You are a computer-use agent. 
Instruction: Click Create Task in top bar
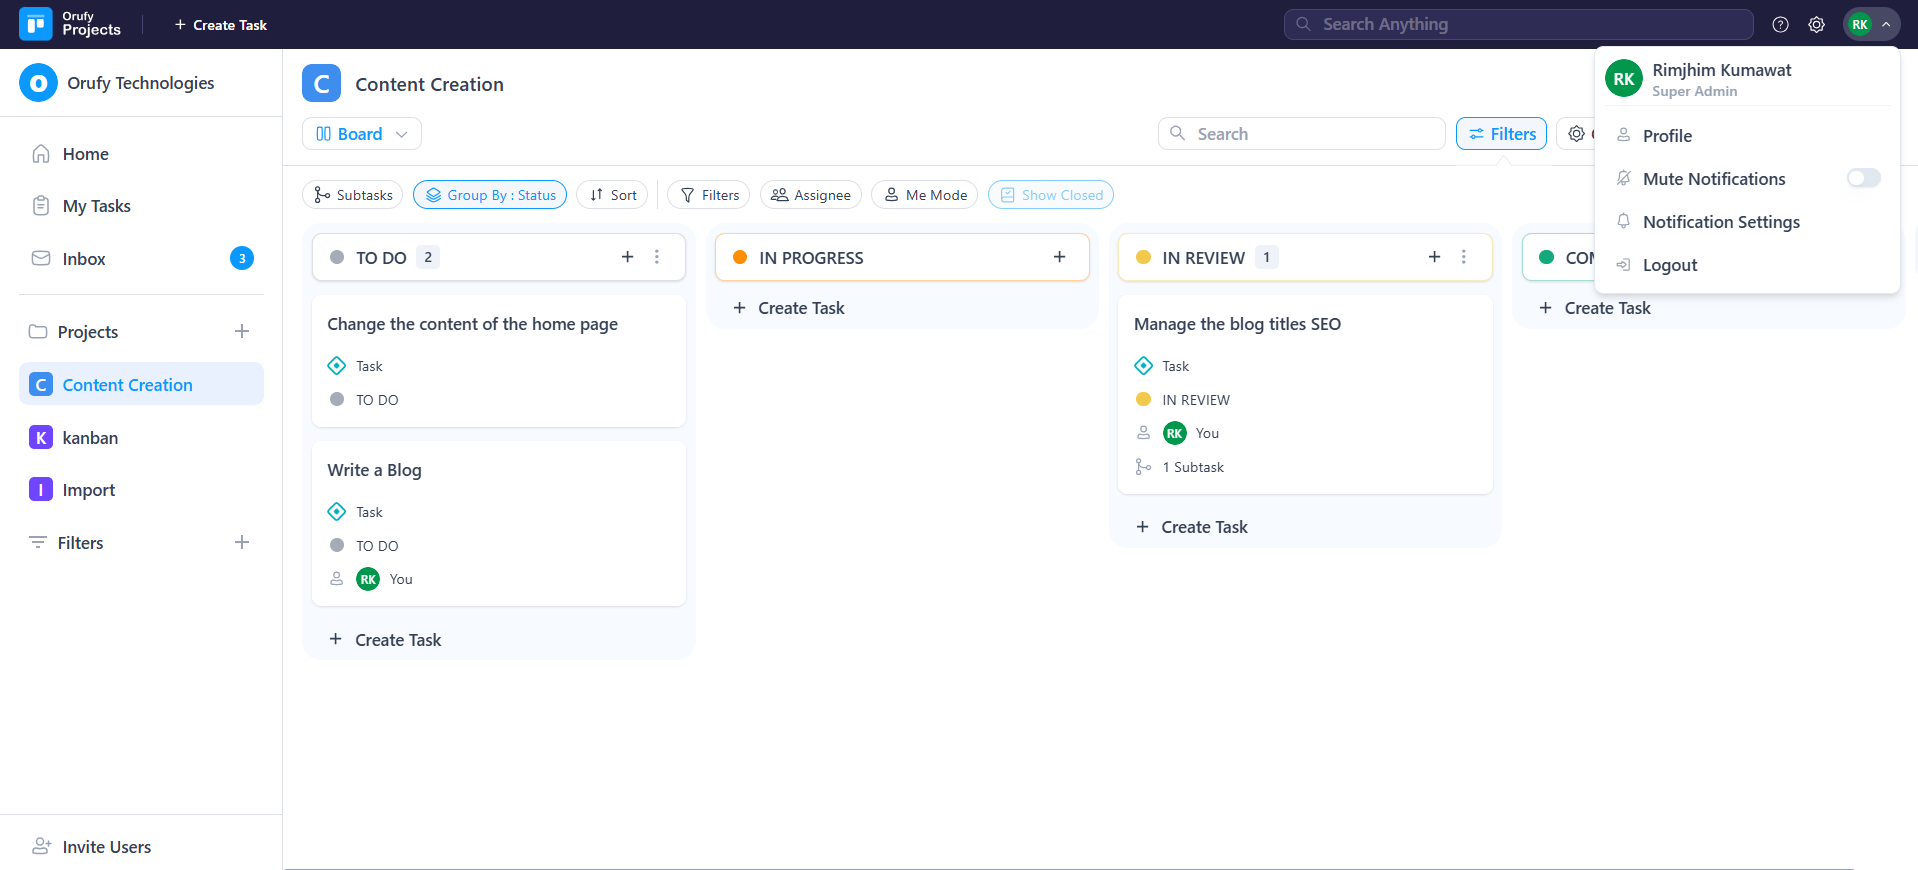pos(220,25)
